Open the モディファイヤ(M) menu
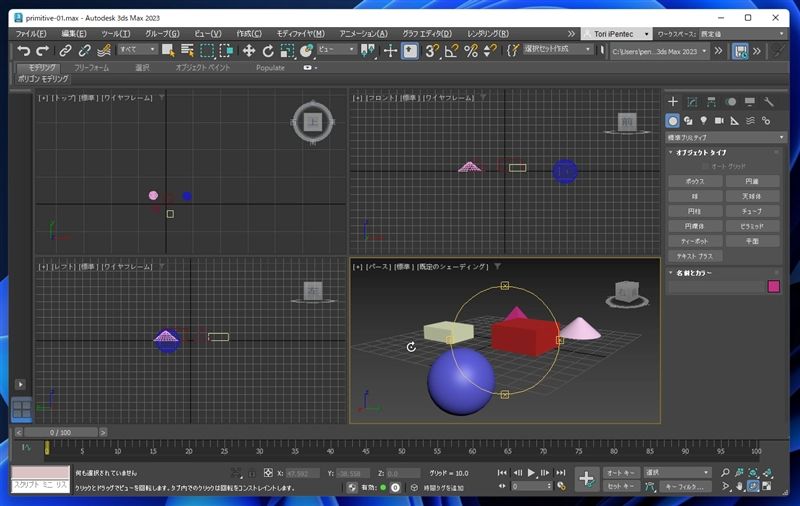Viewport: 800px width, 506px height. coord(301,34)
